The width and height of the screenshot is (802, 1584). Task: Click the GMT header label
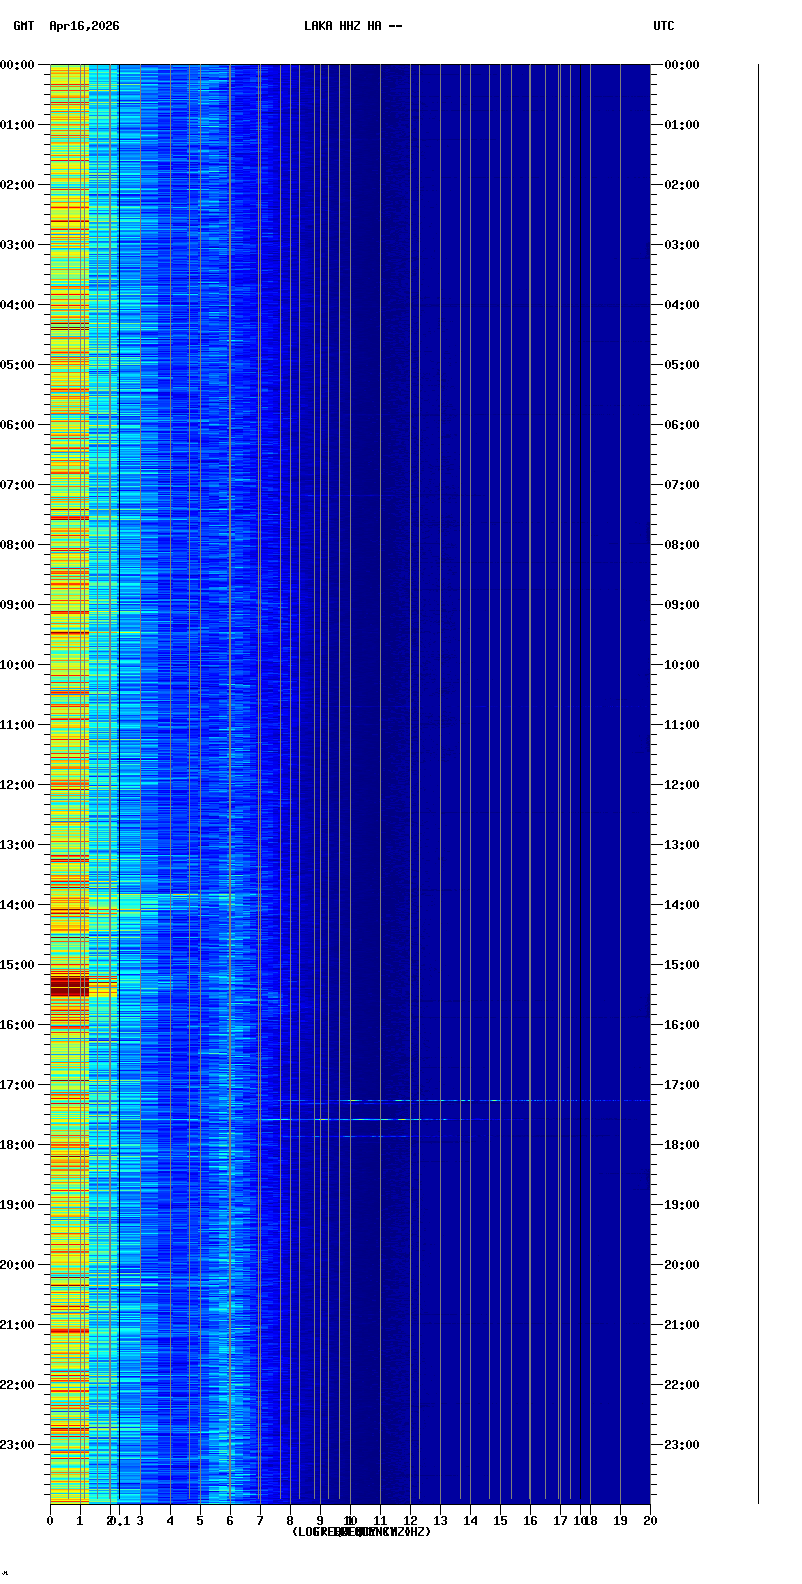point(23,26)
